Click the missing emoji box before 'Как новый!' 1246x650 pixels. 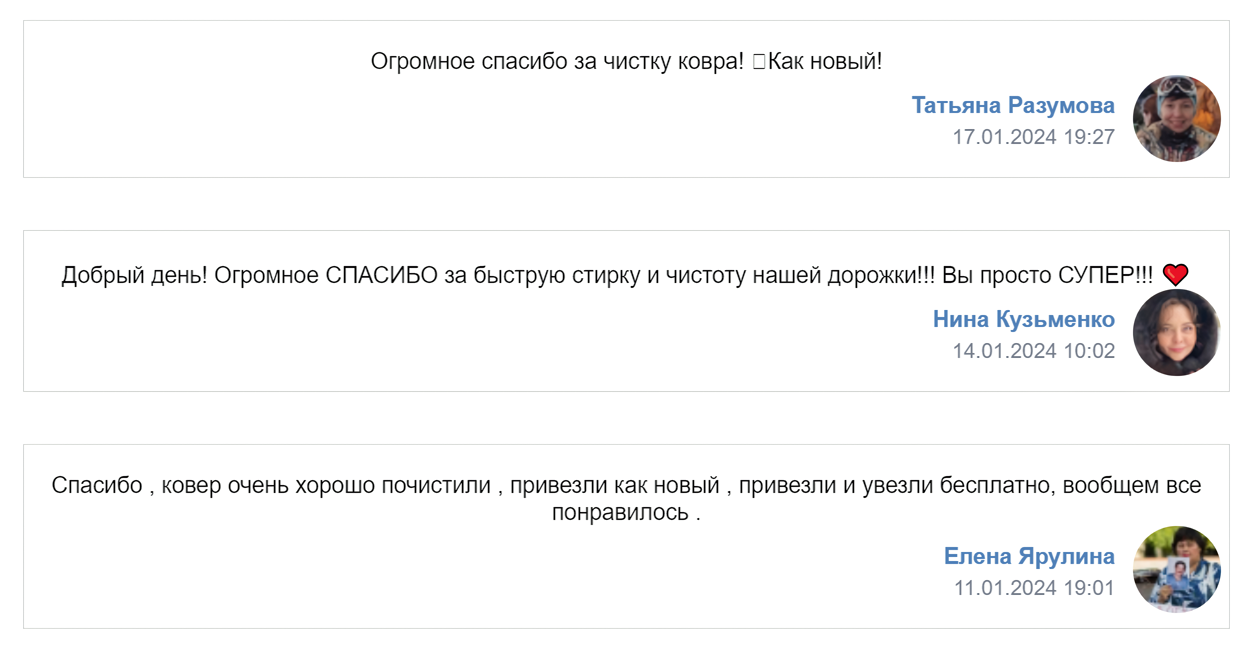[758, 62]
